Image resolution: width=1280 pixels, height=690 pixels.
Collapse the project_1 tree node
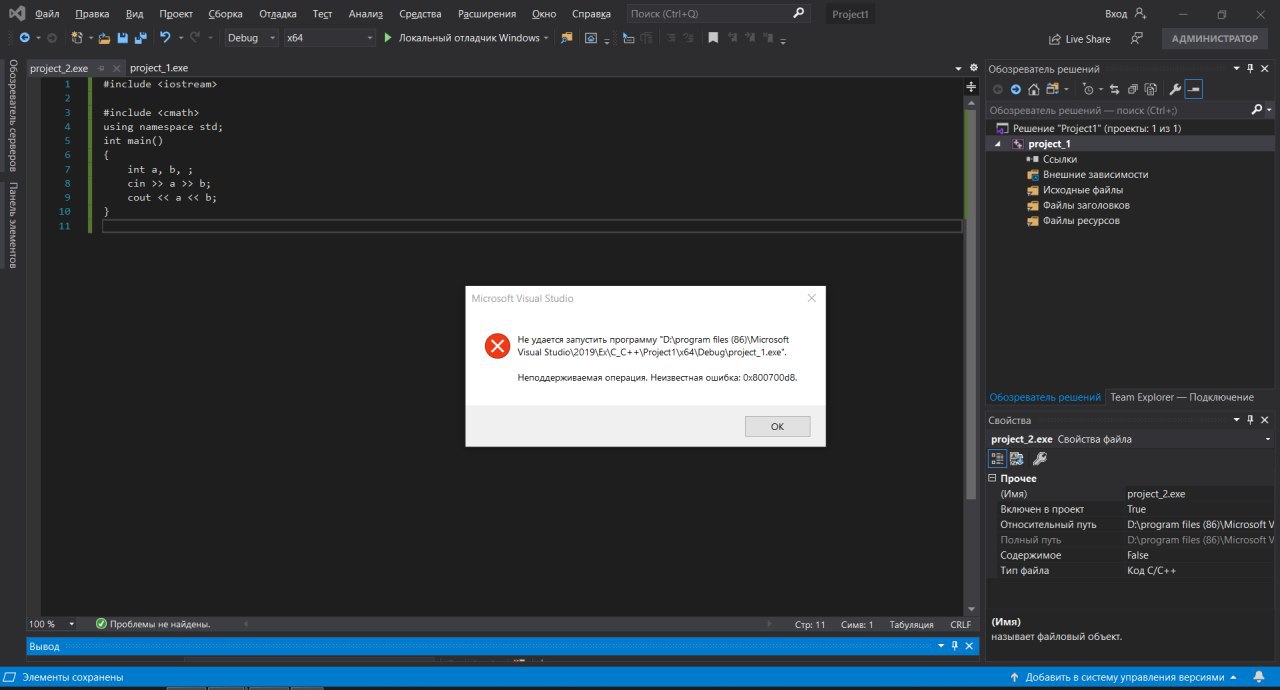[x=997, y=144]
